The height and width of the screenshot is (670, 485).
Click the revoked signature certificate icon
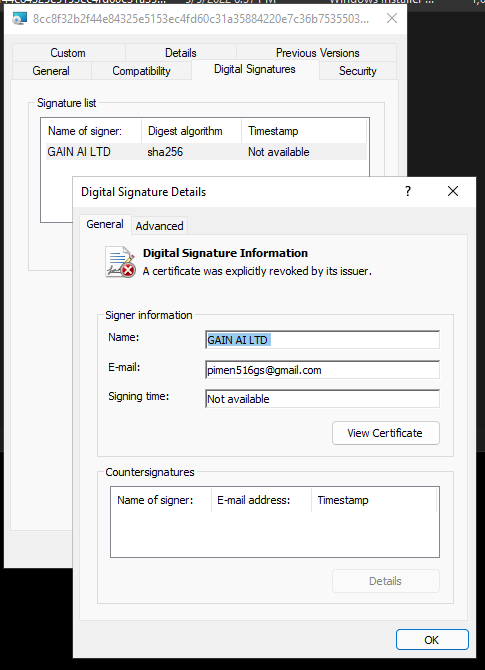(x=121, y=262)
